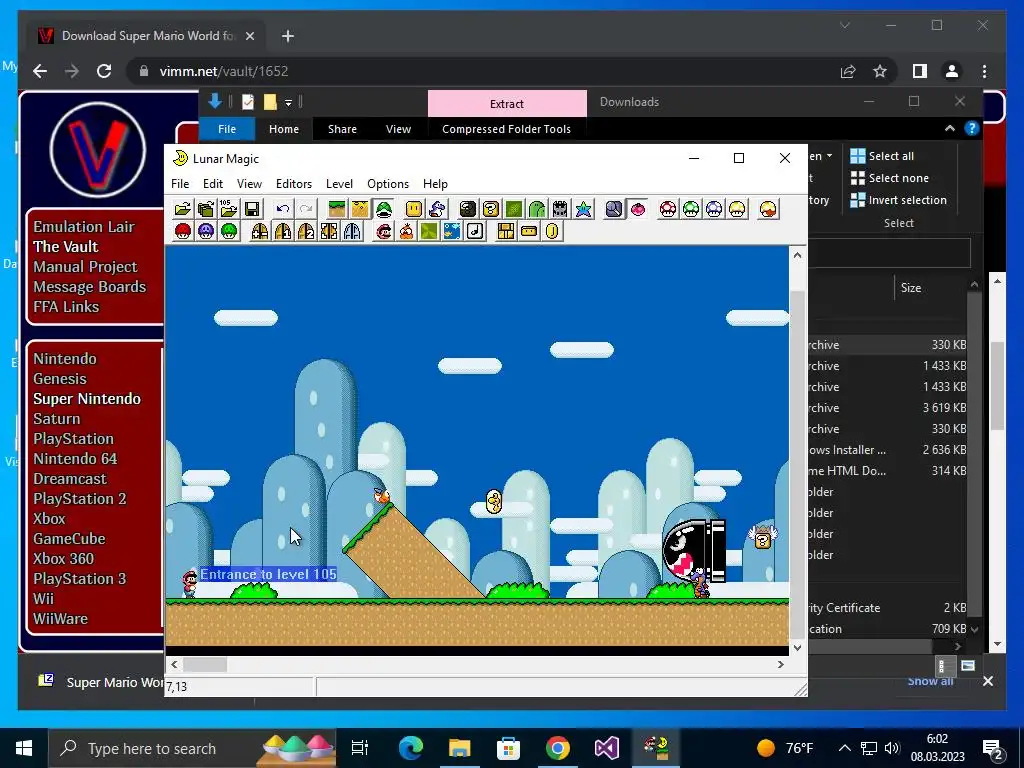Collapse the Explorer ribbon with the chevron
1024x768 pixels.
(950, 129)
